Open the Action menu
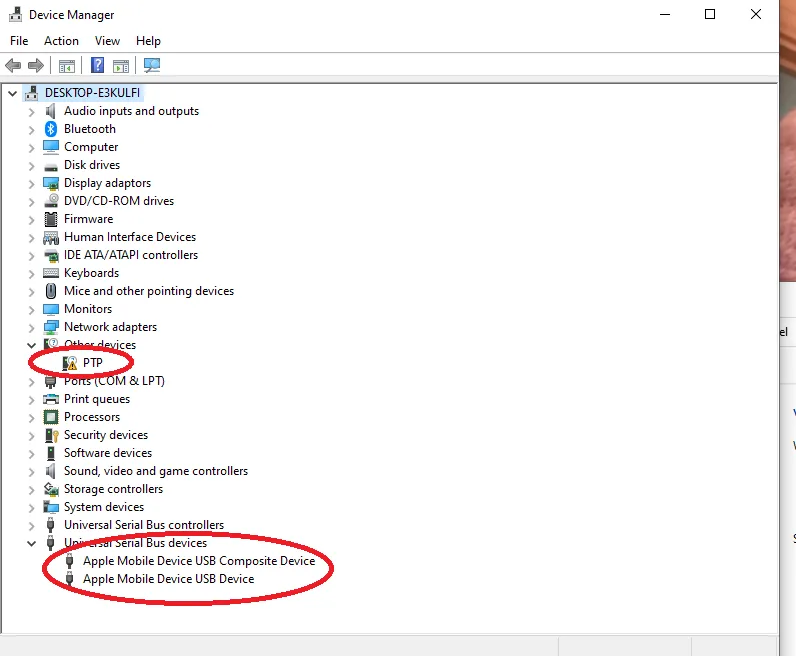 pos(61,41)
